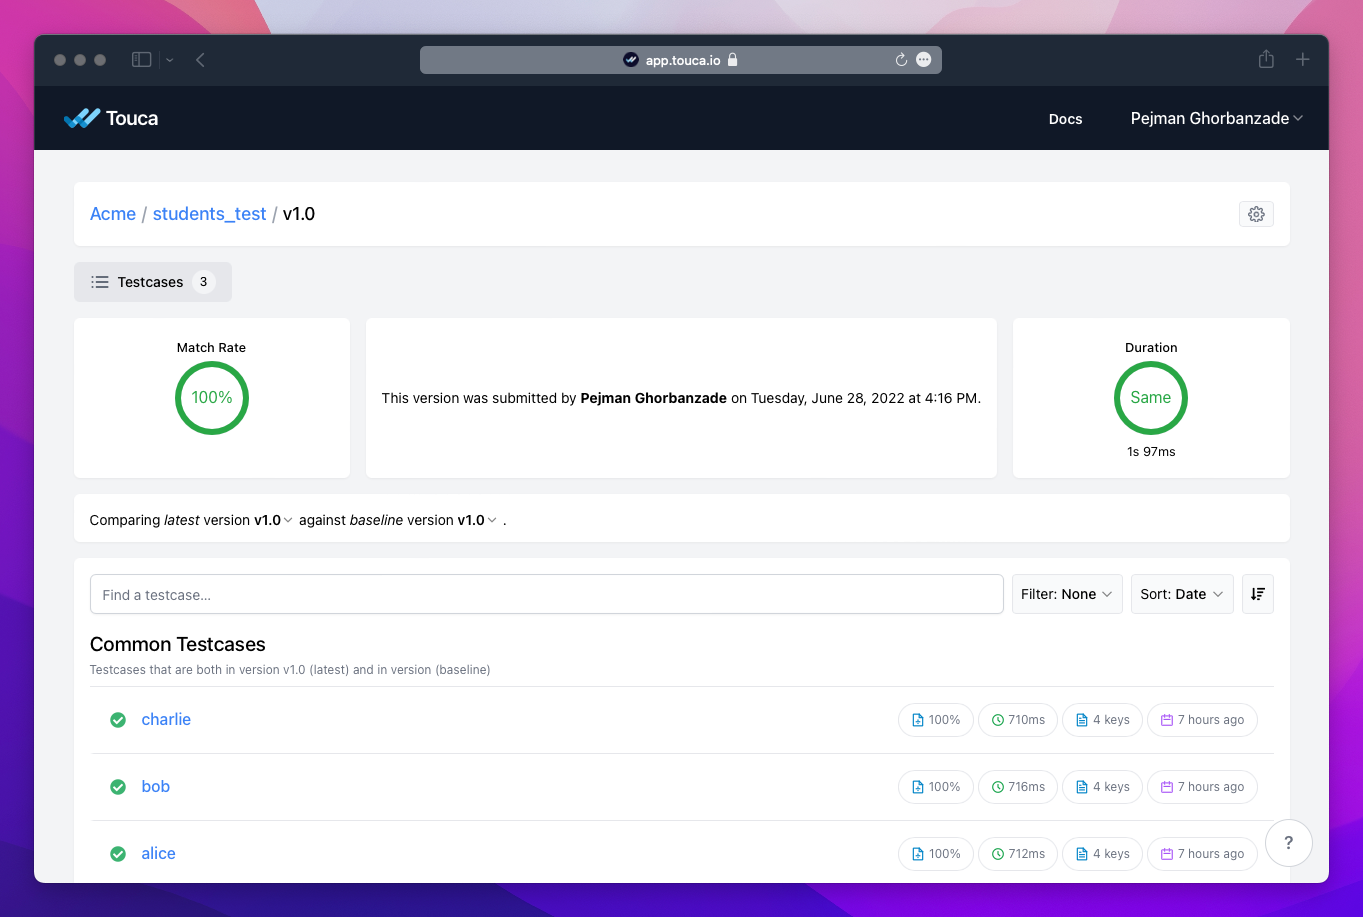Open the latest version v1.0 dropdown
The height and width of the screenshot is (917, 1363).
coord(273,520)
